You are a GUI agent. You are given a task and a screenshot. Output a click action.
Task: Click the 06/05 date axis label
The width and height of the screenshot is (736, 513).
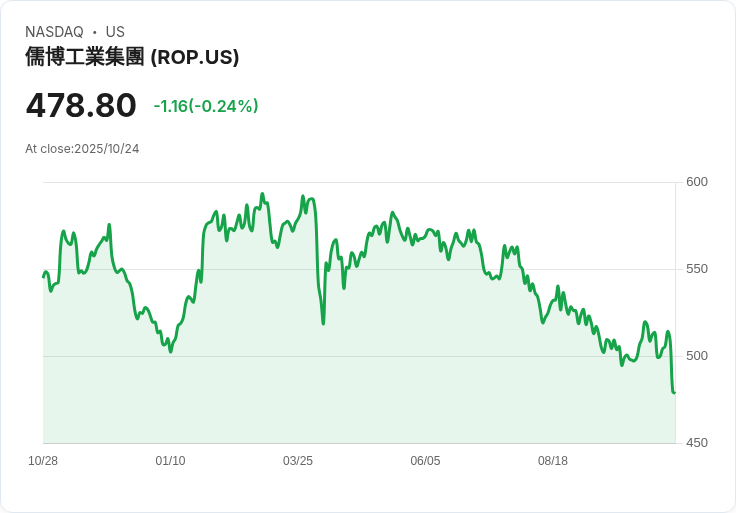tap(425, 461)
